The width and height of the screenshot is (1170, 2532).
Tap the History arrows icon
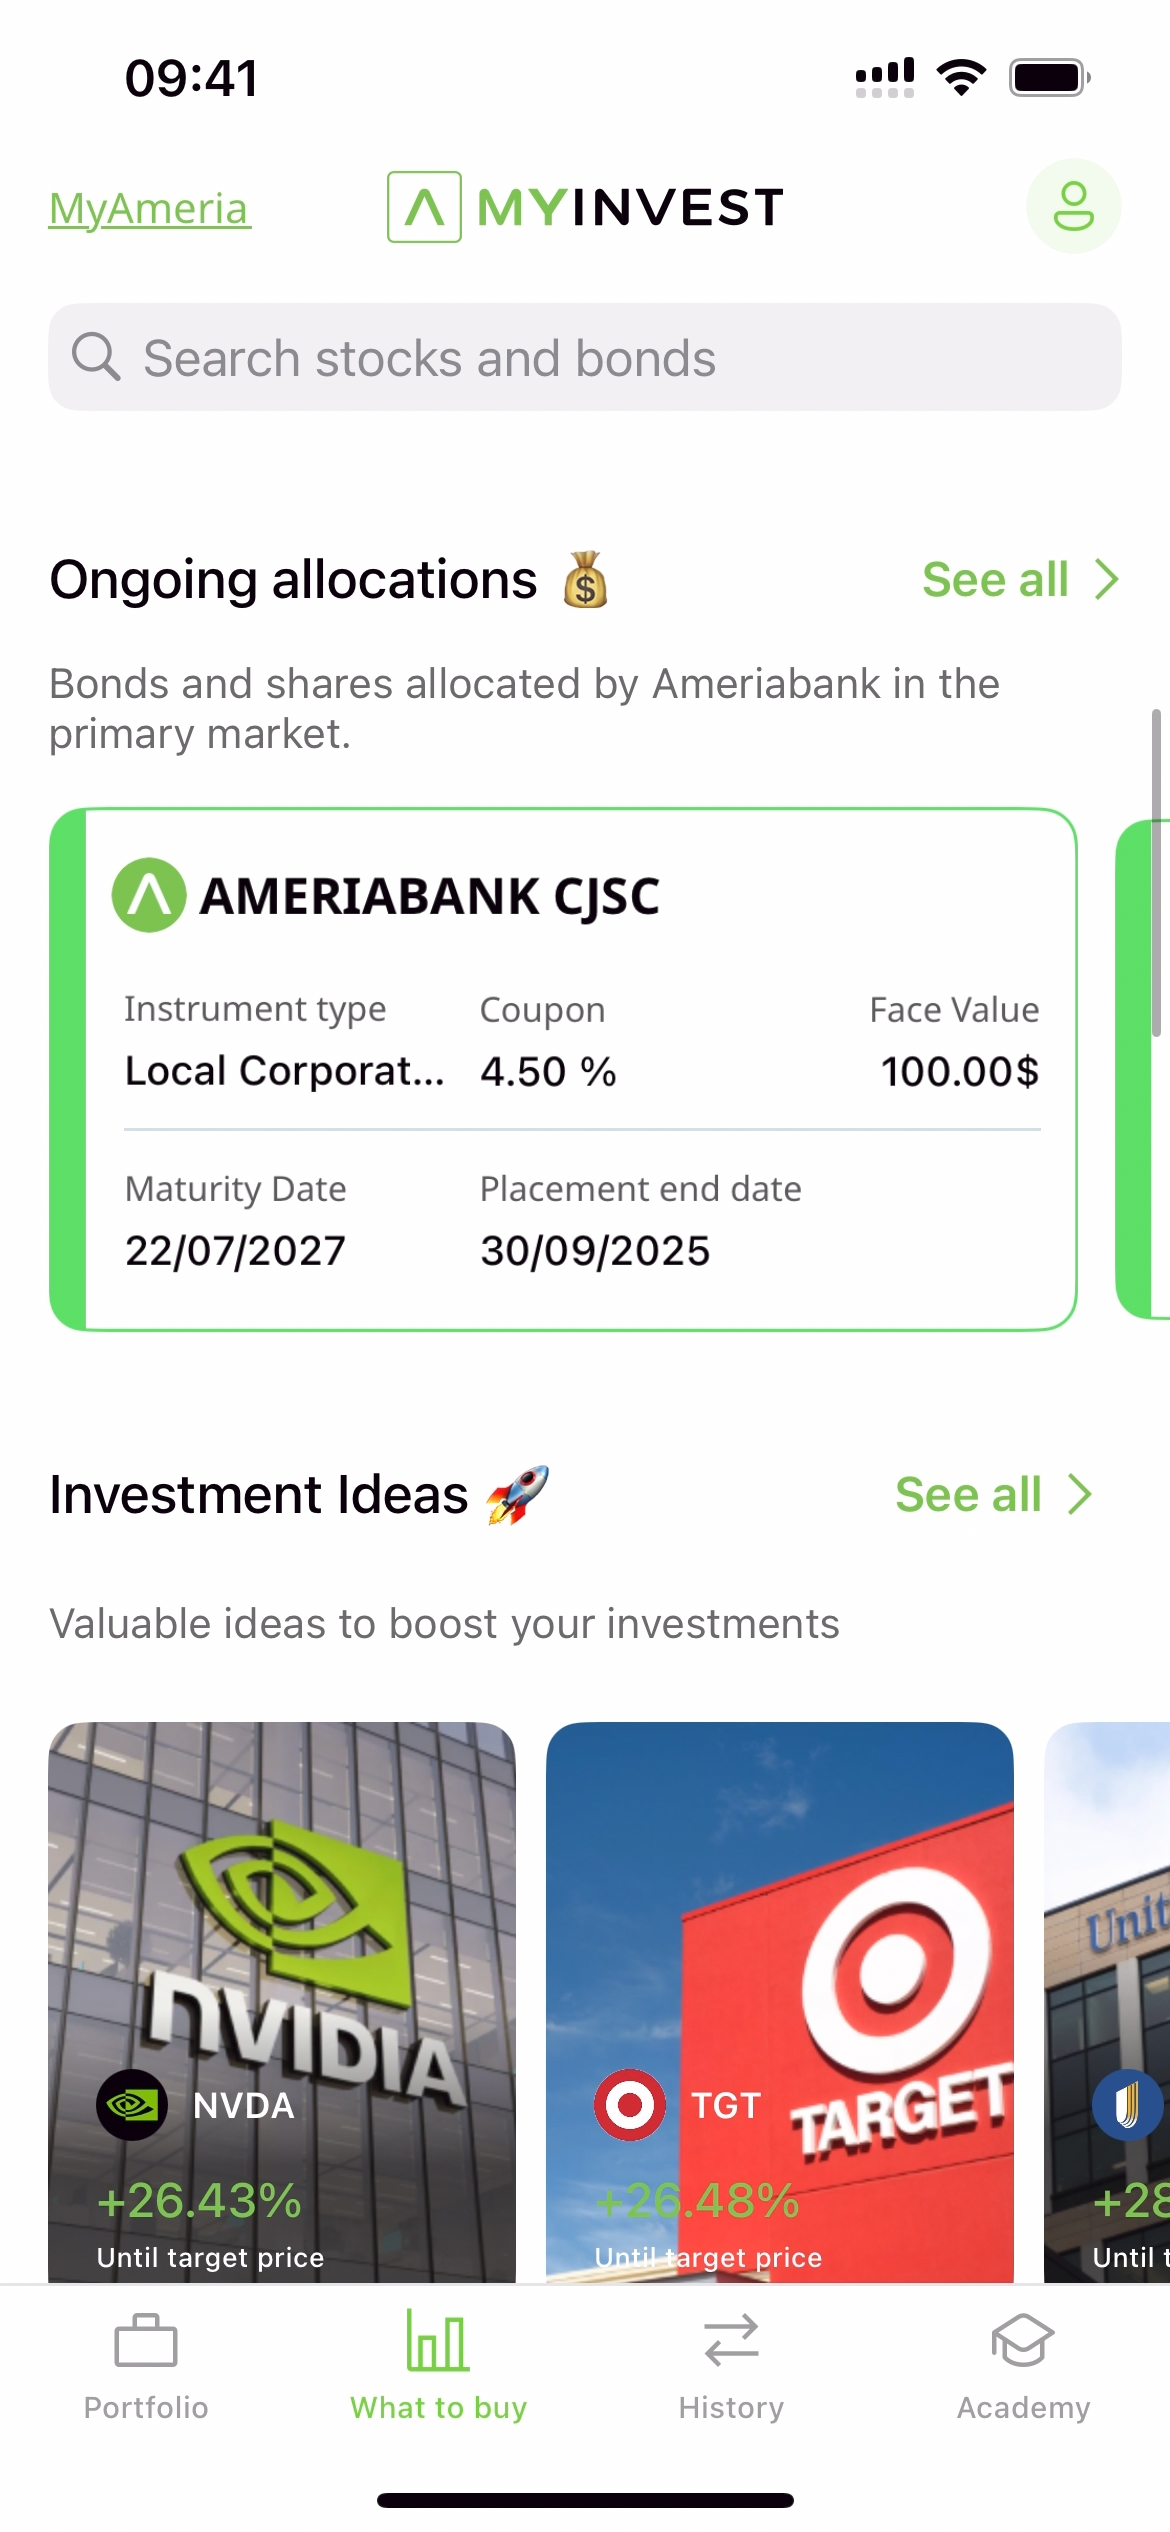[731, 2340]
